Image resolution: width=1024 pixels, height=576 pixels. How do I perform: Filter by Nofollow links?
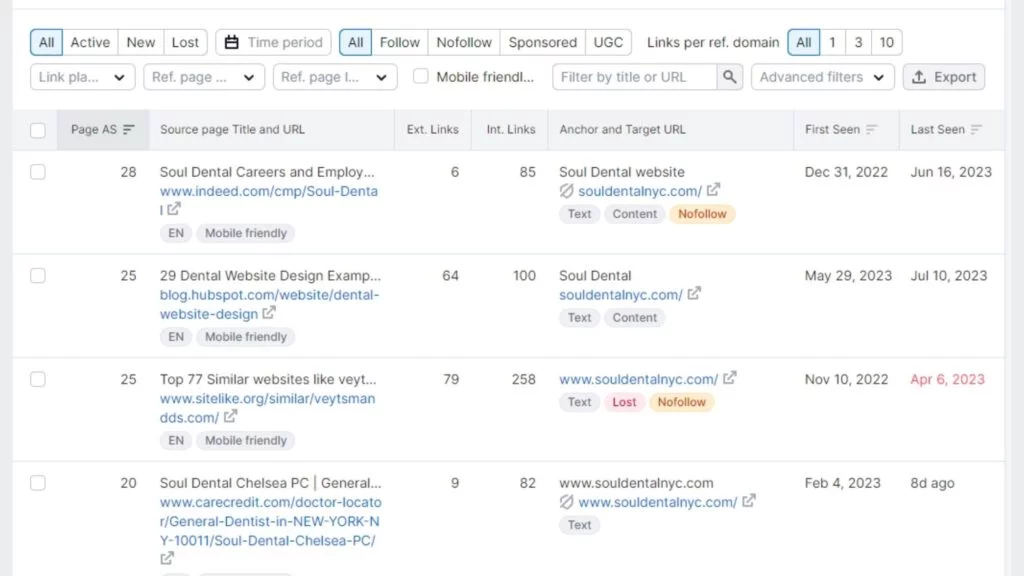[464, 42]
